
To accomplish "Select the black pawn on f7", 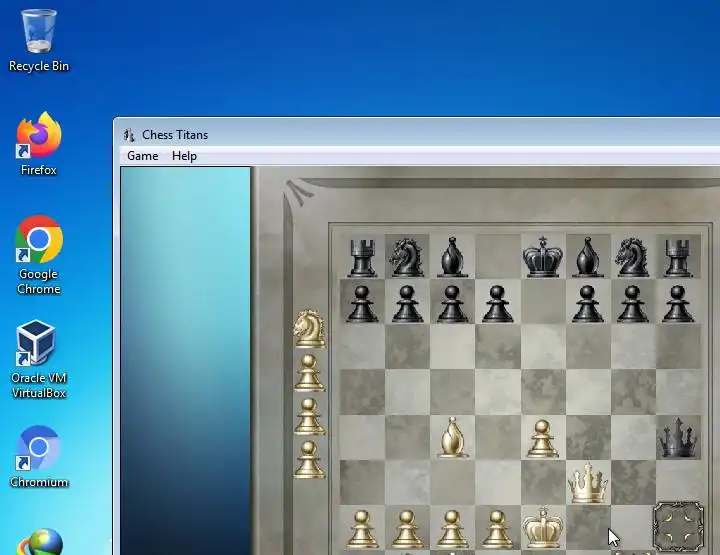I will [588, 303].
